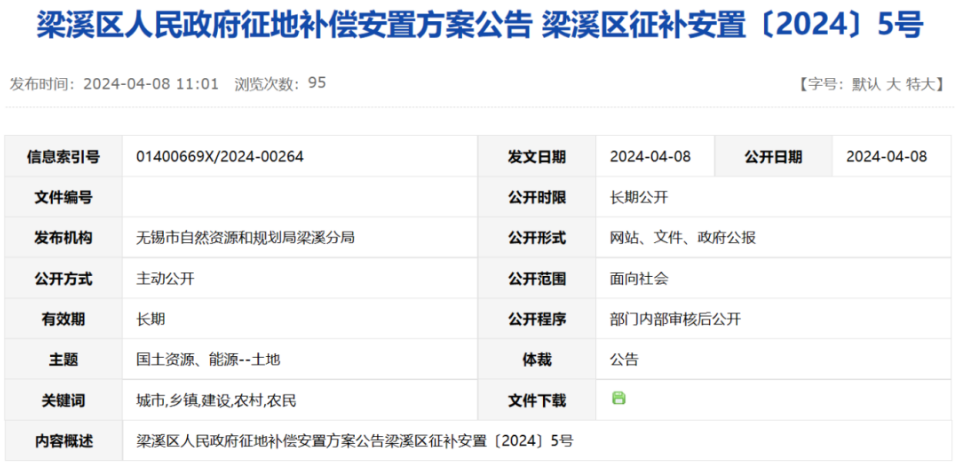Click the 发布时间 label

(x=41, y=84)
